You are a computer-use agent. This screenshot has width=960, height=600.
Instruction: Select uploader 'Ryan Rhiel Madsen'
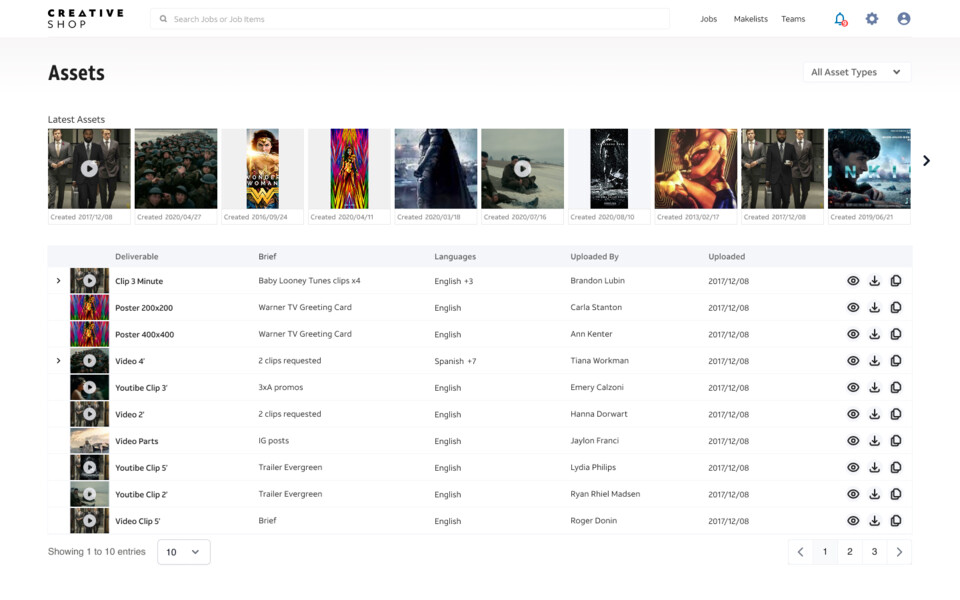point(605,494)
